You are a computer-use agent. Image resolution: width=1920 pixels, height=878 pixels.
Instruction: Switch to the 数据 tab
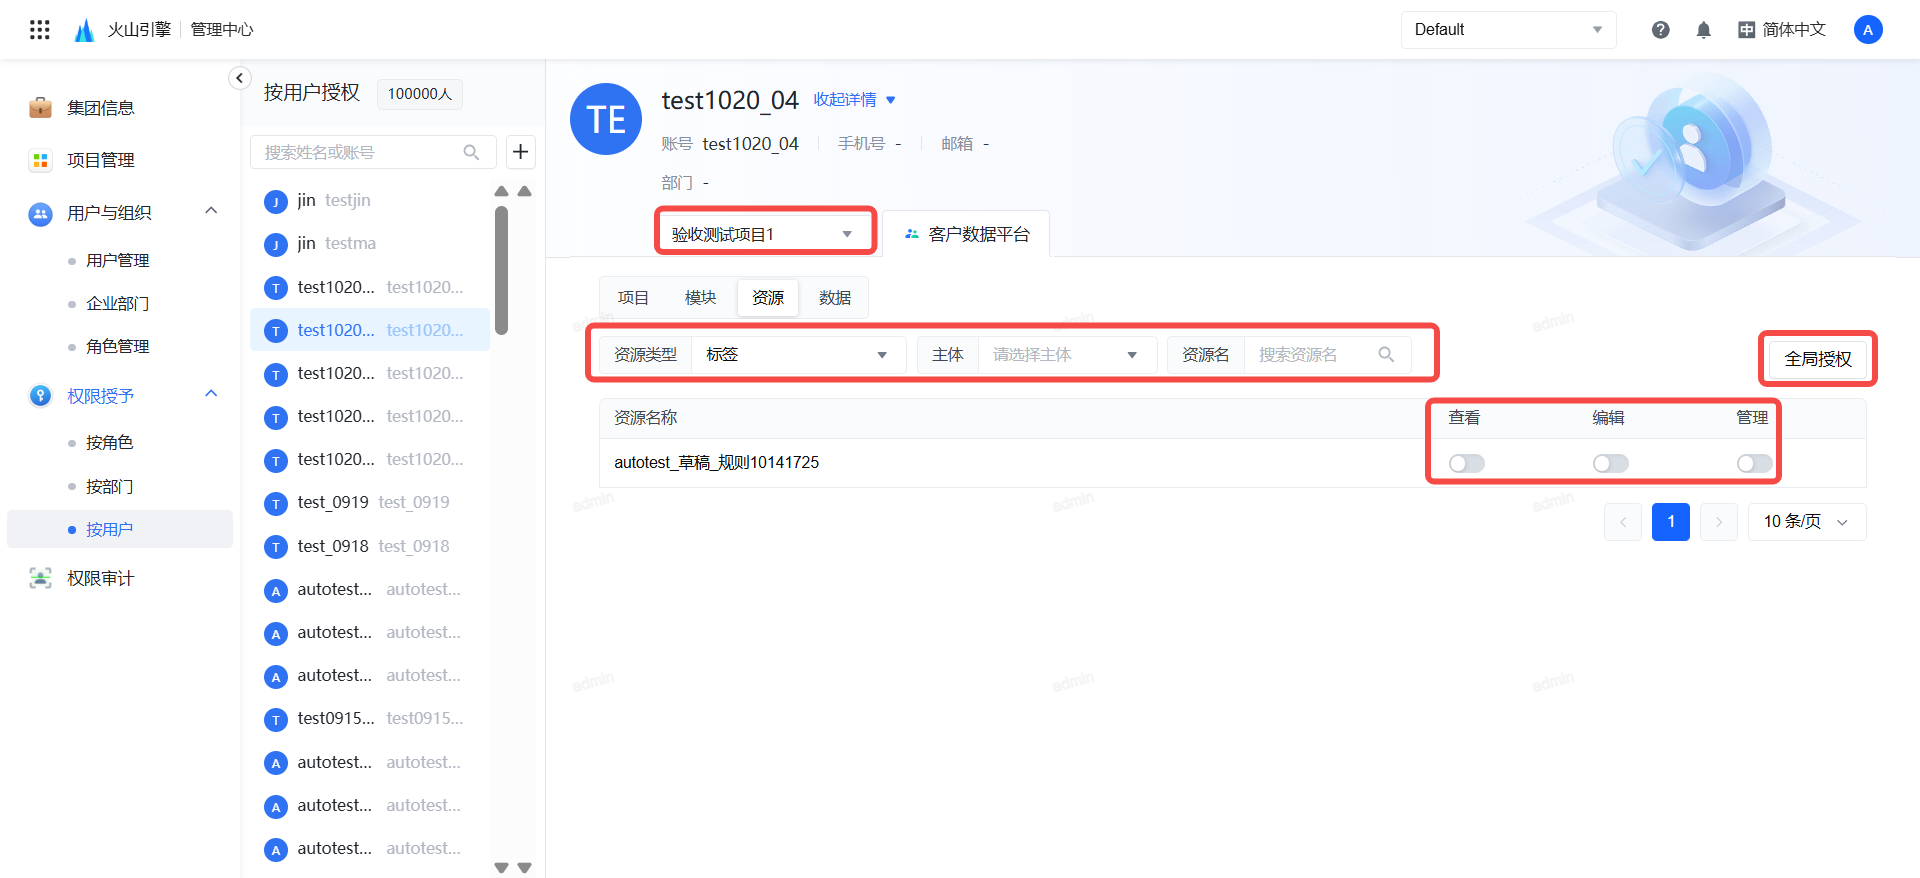pos(835,298)
